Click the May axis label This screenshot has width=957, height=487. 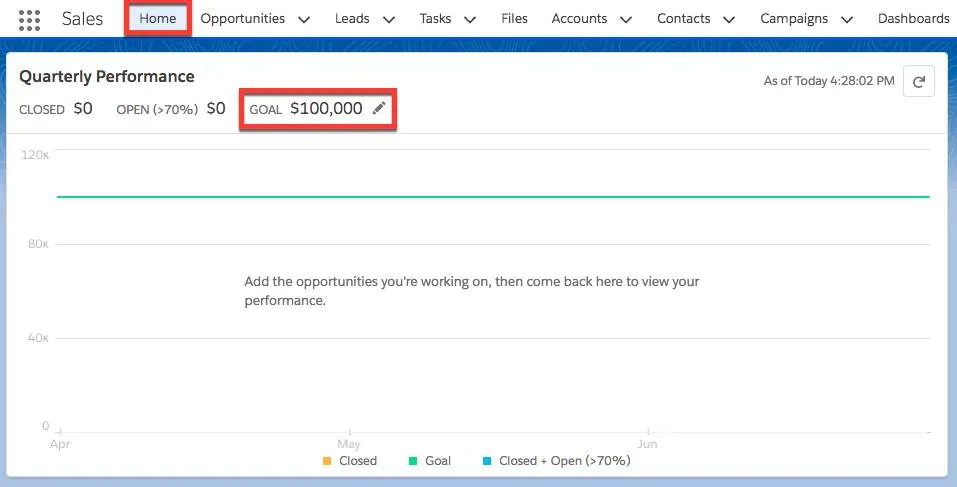point(348,444)
